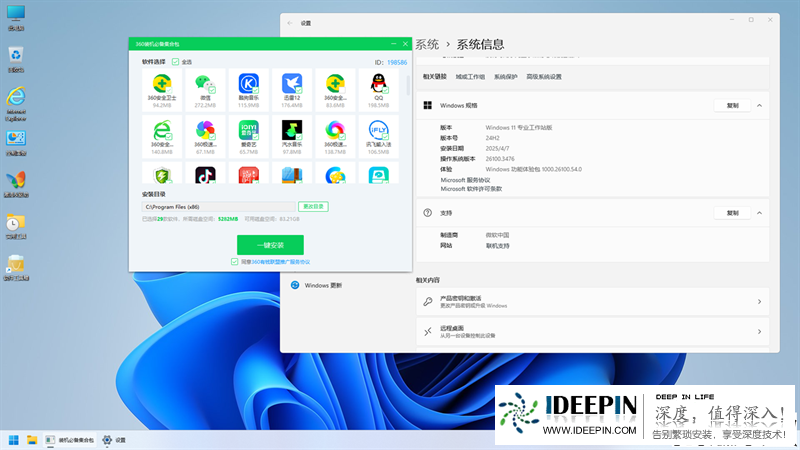This screenshot has width=800, height=450.
Task: Select the 微信 WeChat app icon
Action: (205, 84)
